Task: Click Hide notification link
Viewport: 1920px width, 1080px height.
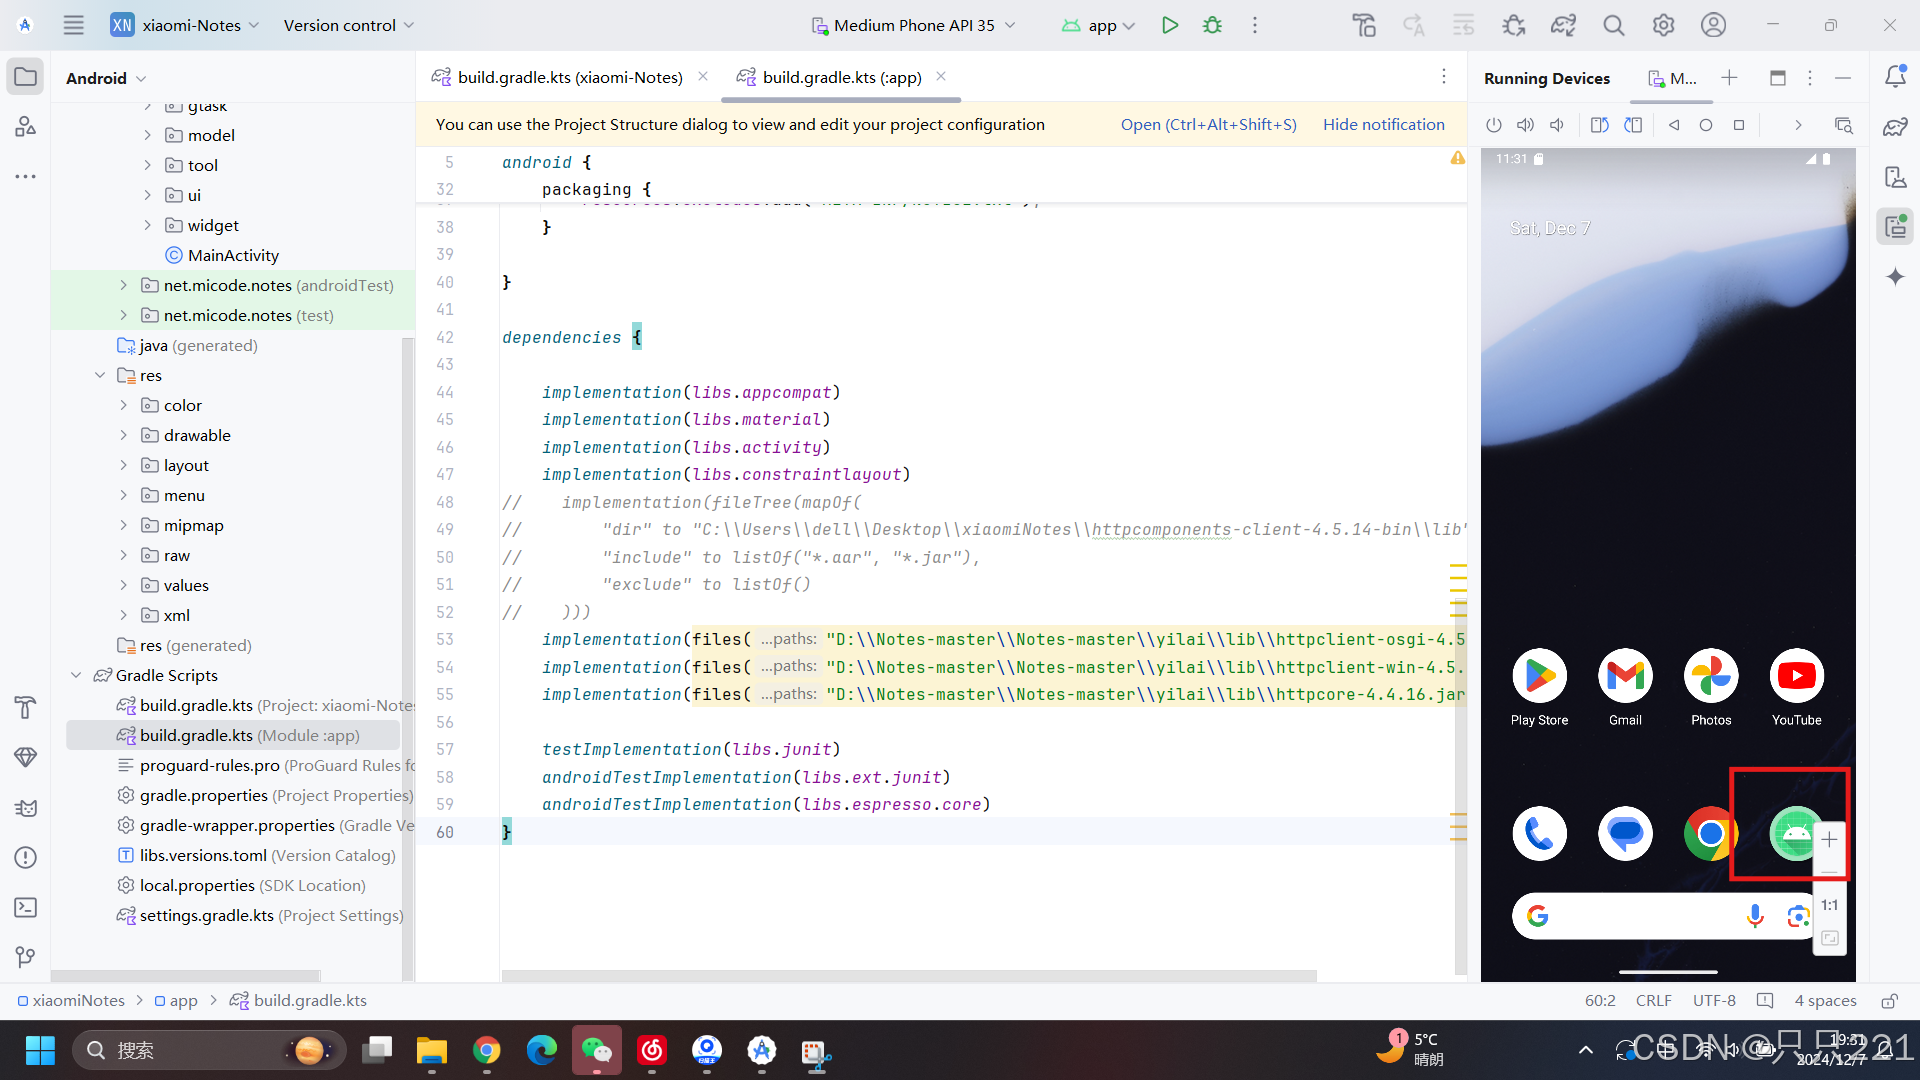Action: coord(1383,124)
